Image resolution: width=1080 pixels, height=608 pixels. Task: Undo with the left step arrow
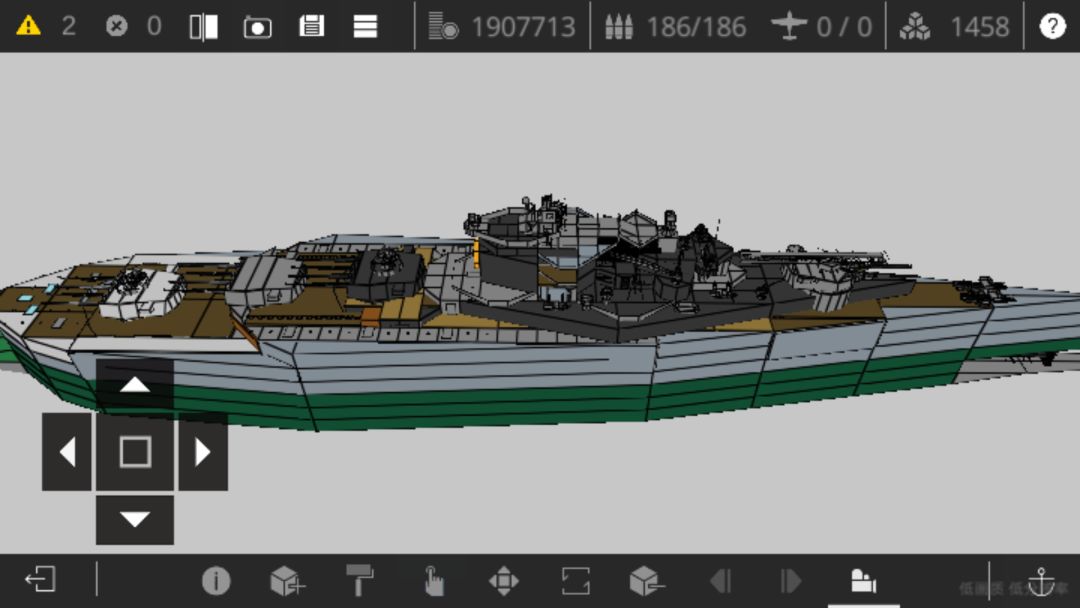click(720, 581)
